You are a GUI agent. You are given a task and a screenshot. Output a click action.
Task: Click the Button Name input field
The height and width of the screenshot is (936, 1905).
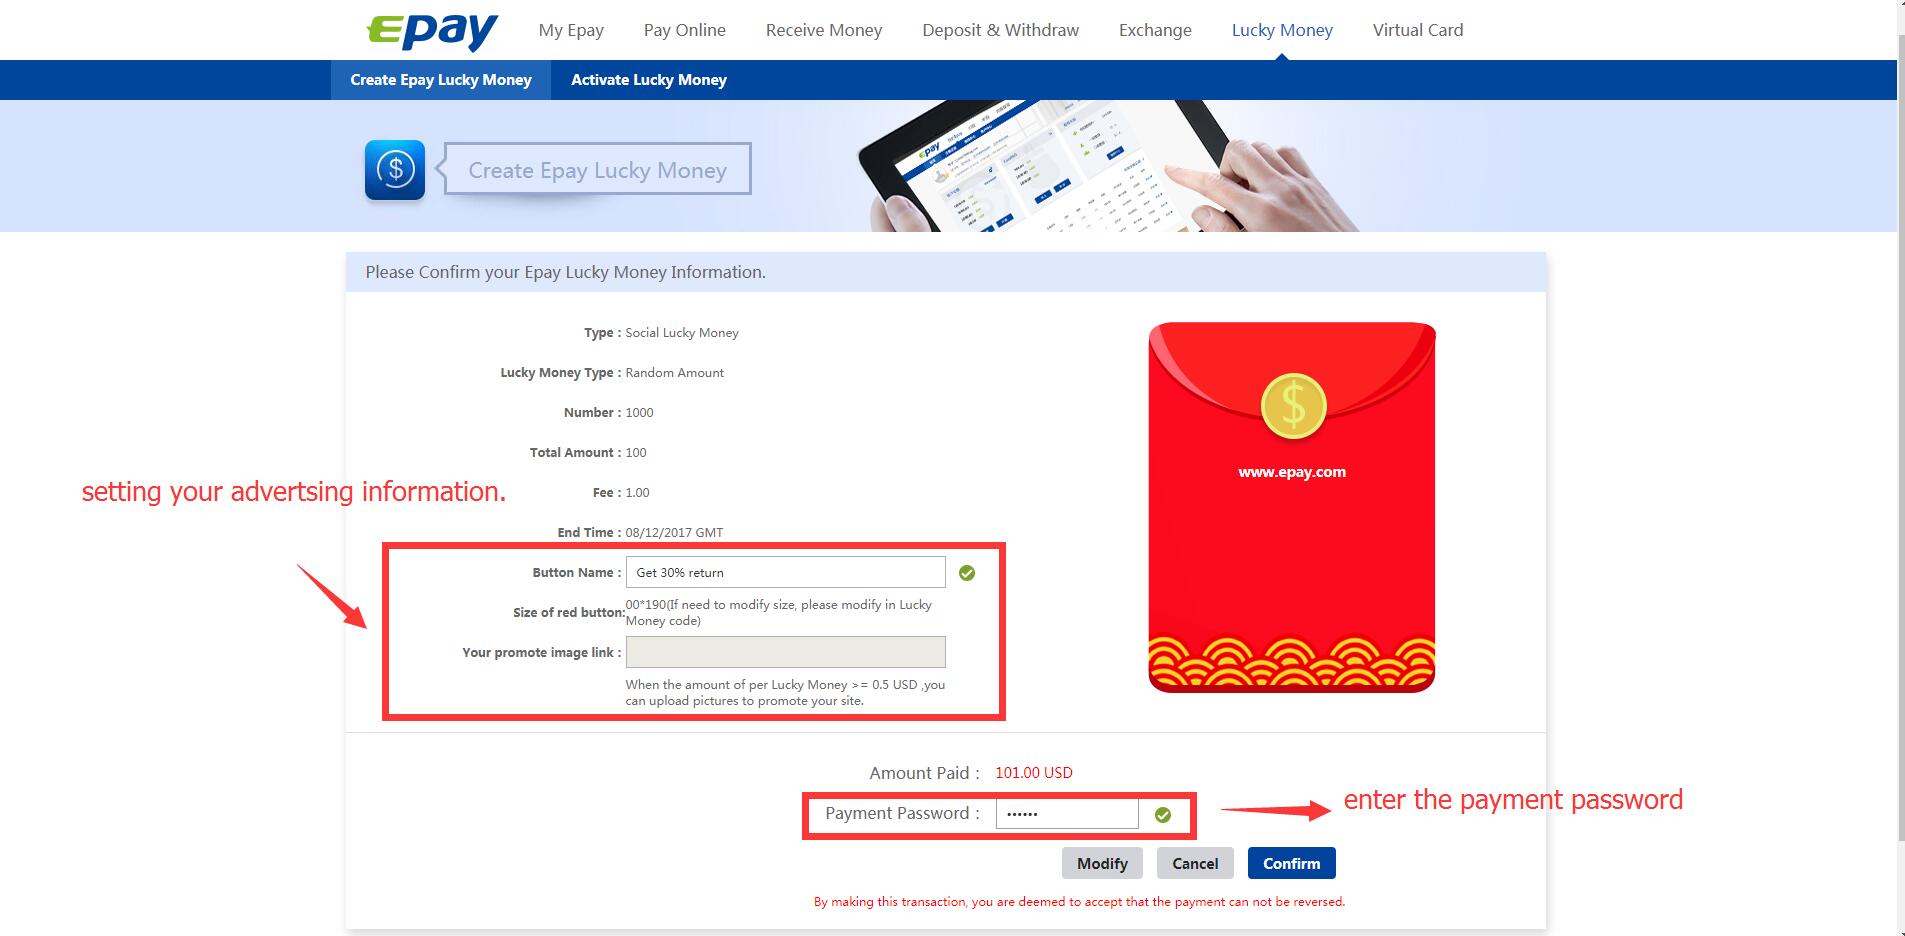(785, 572)
